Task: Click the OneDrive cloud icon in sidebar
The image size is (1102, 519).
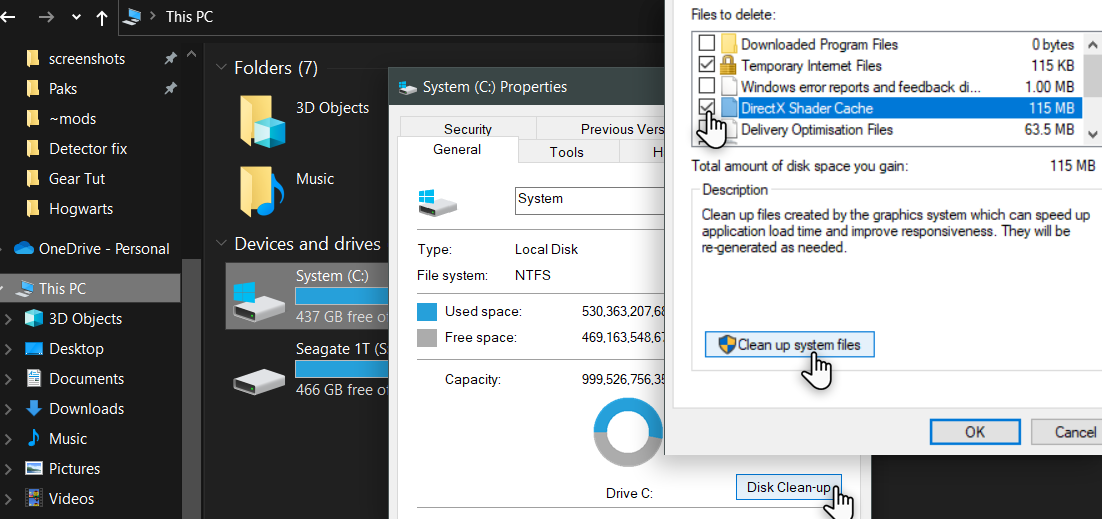Action: (23, 249)
